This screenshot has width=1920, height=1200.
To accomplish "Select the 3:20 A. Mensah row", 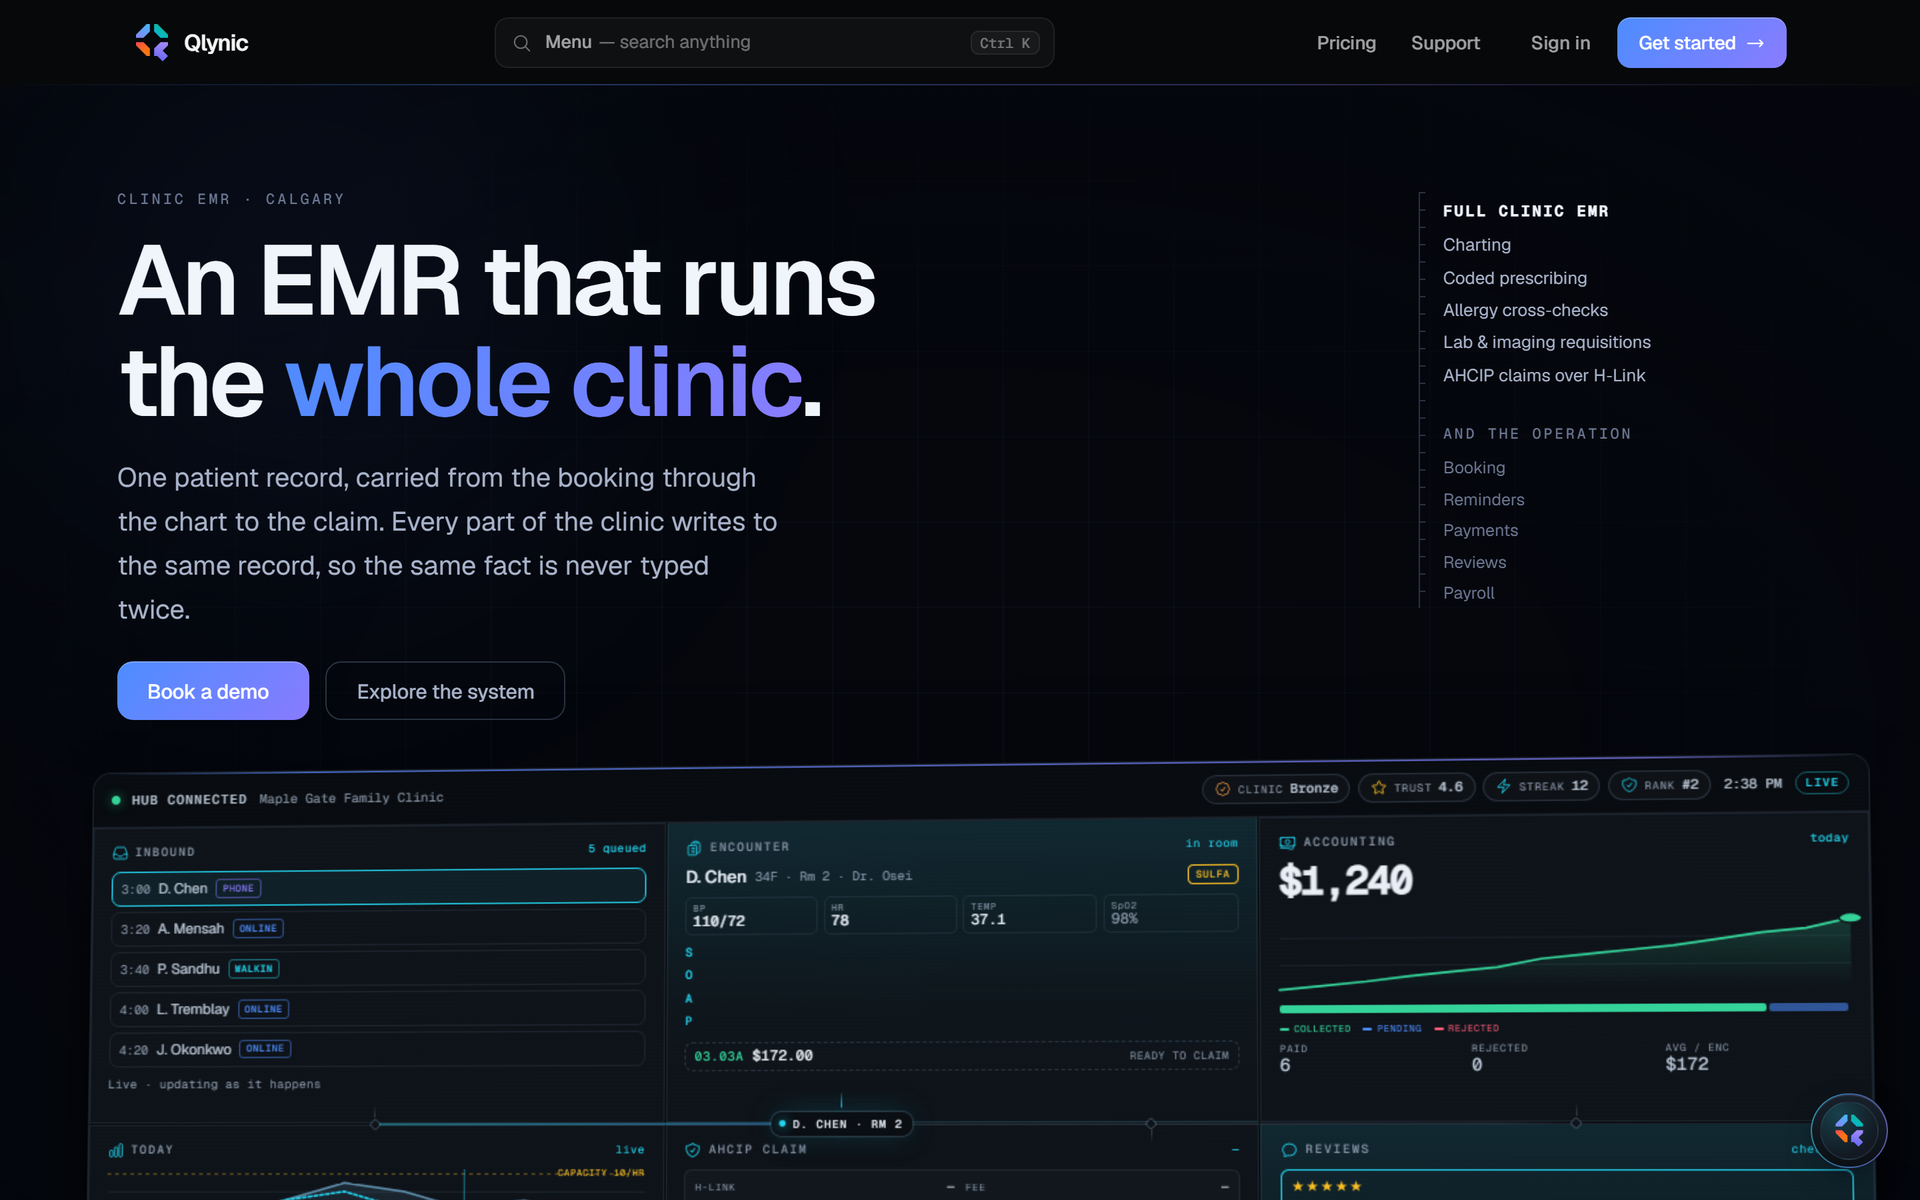I will click(x=379, y=928).
